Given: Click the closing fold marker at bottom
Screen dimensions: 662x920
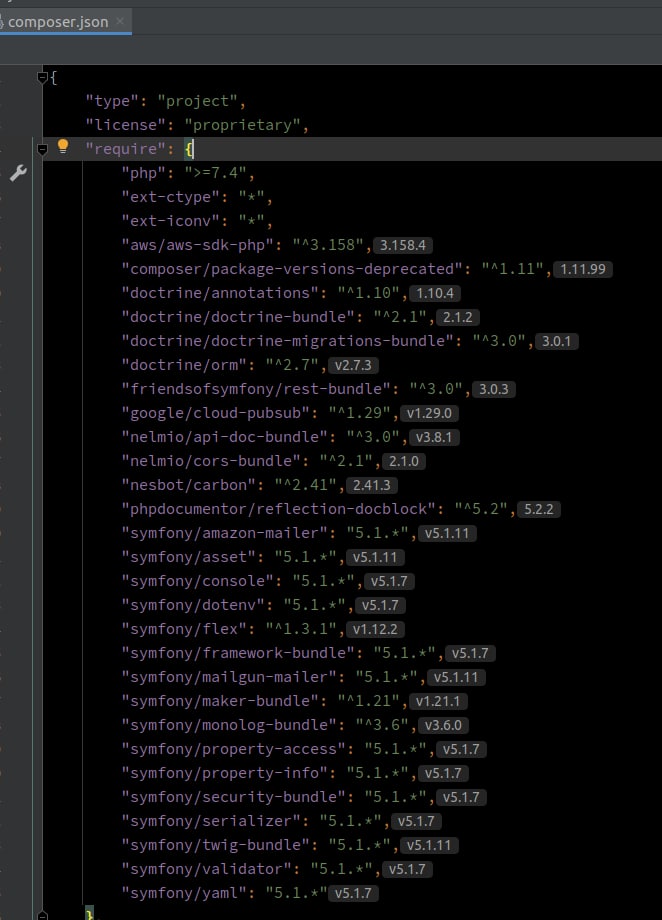Looking at the screenshot, I should click(42, 915).
